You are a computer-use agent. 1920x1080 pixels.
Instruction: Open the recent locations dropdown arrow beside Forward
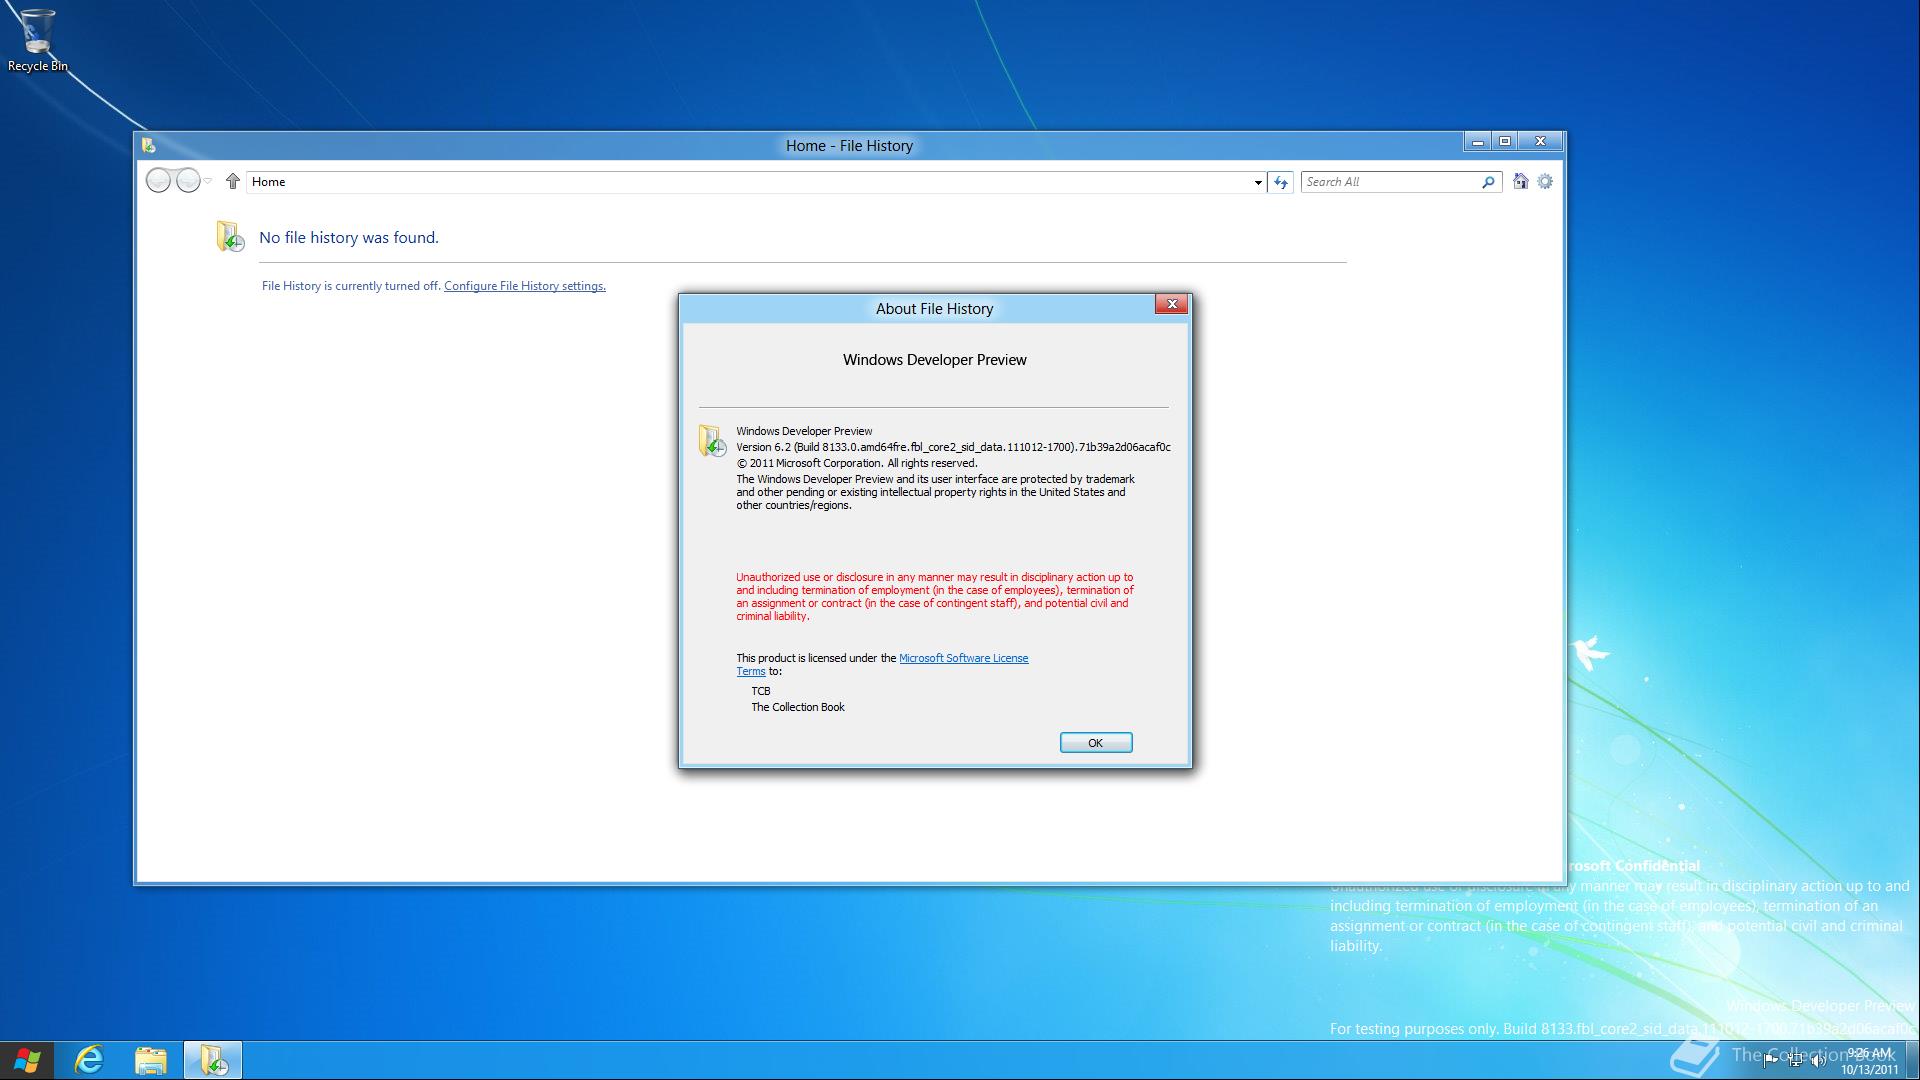click(x=208, y=181)
